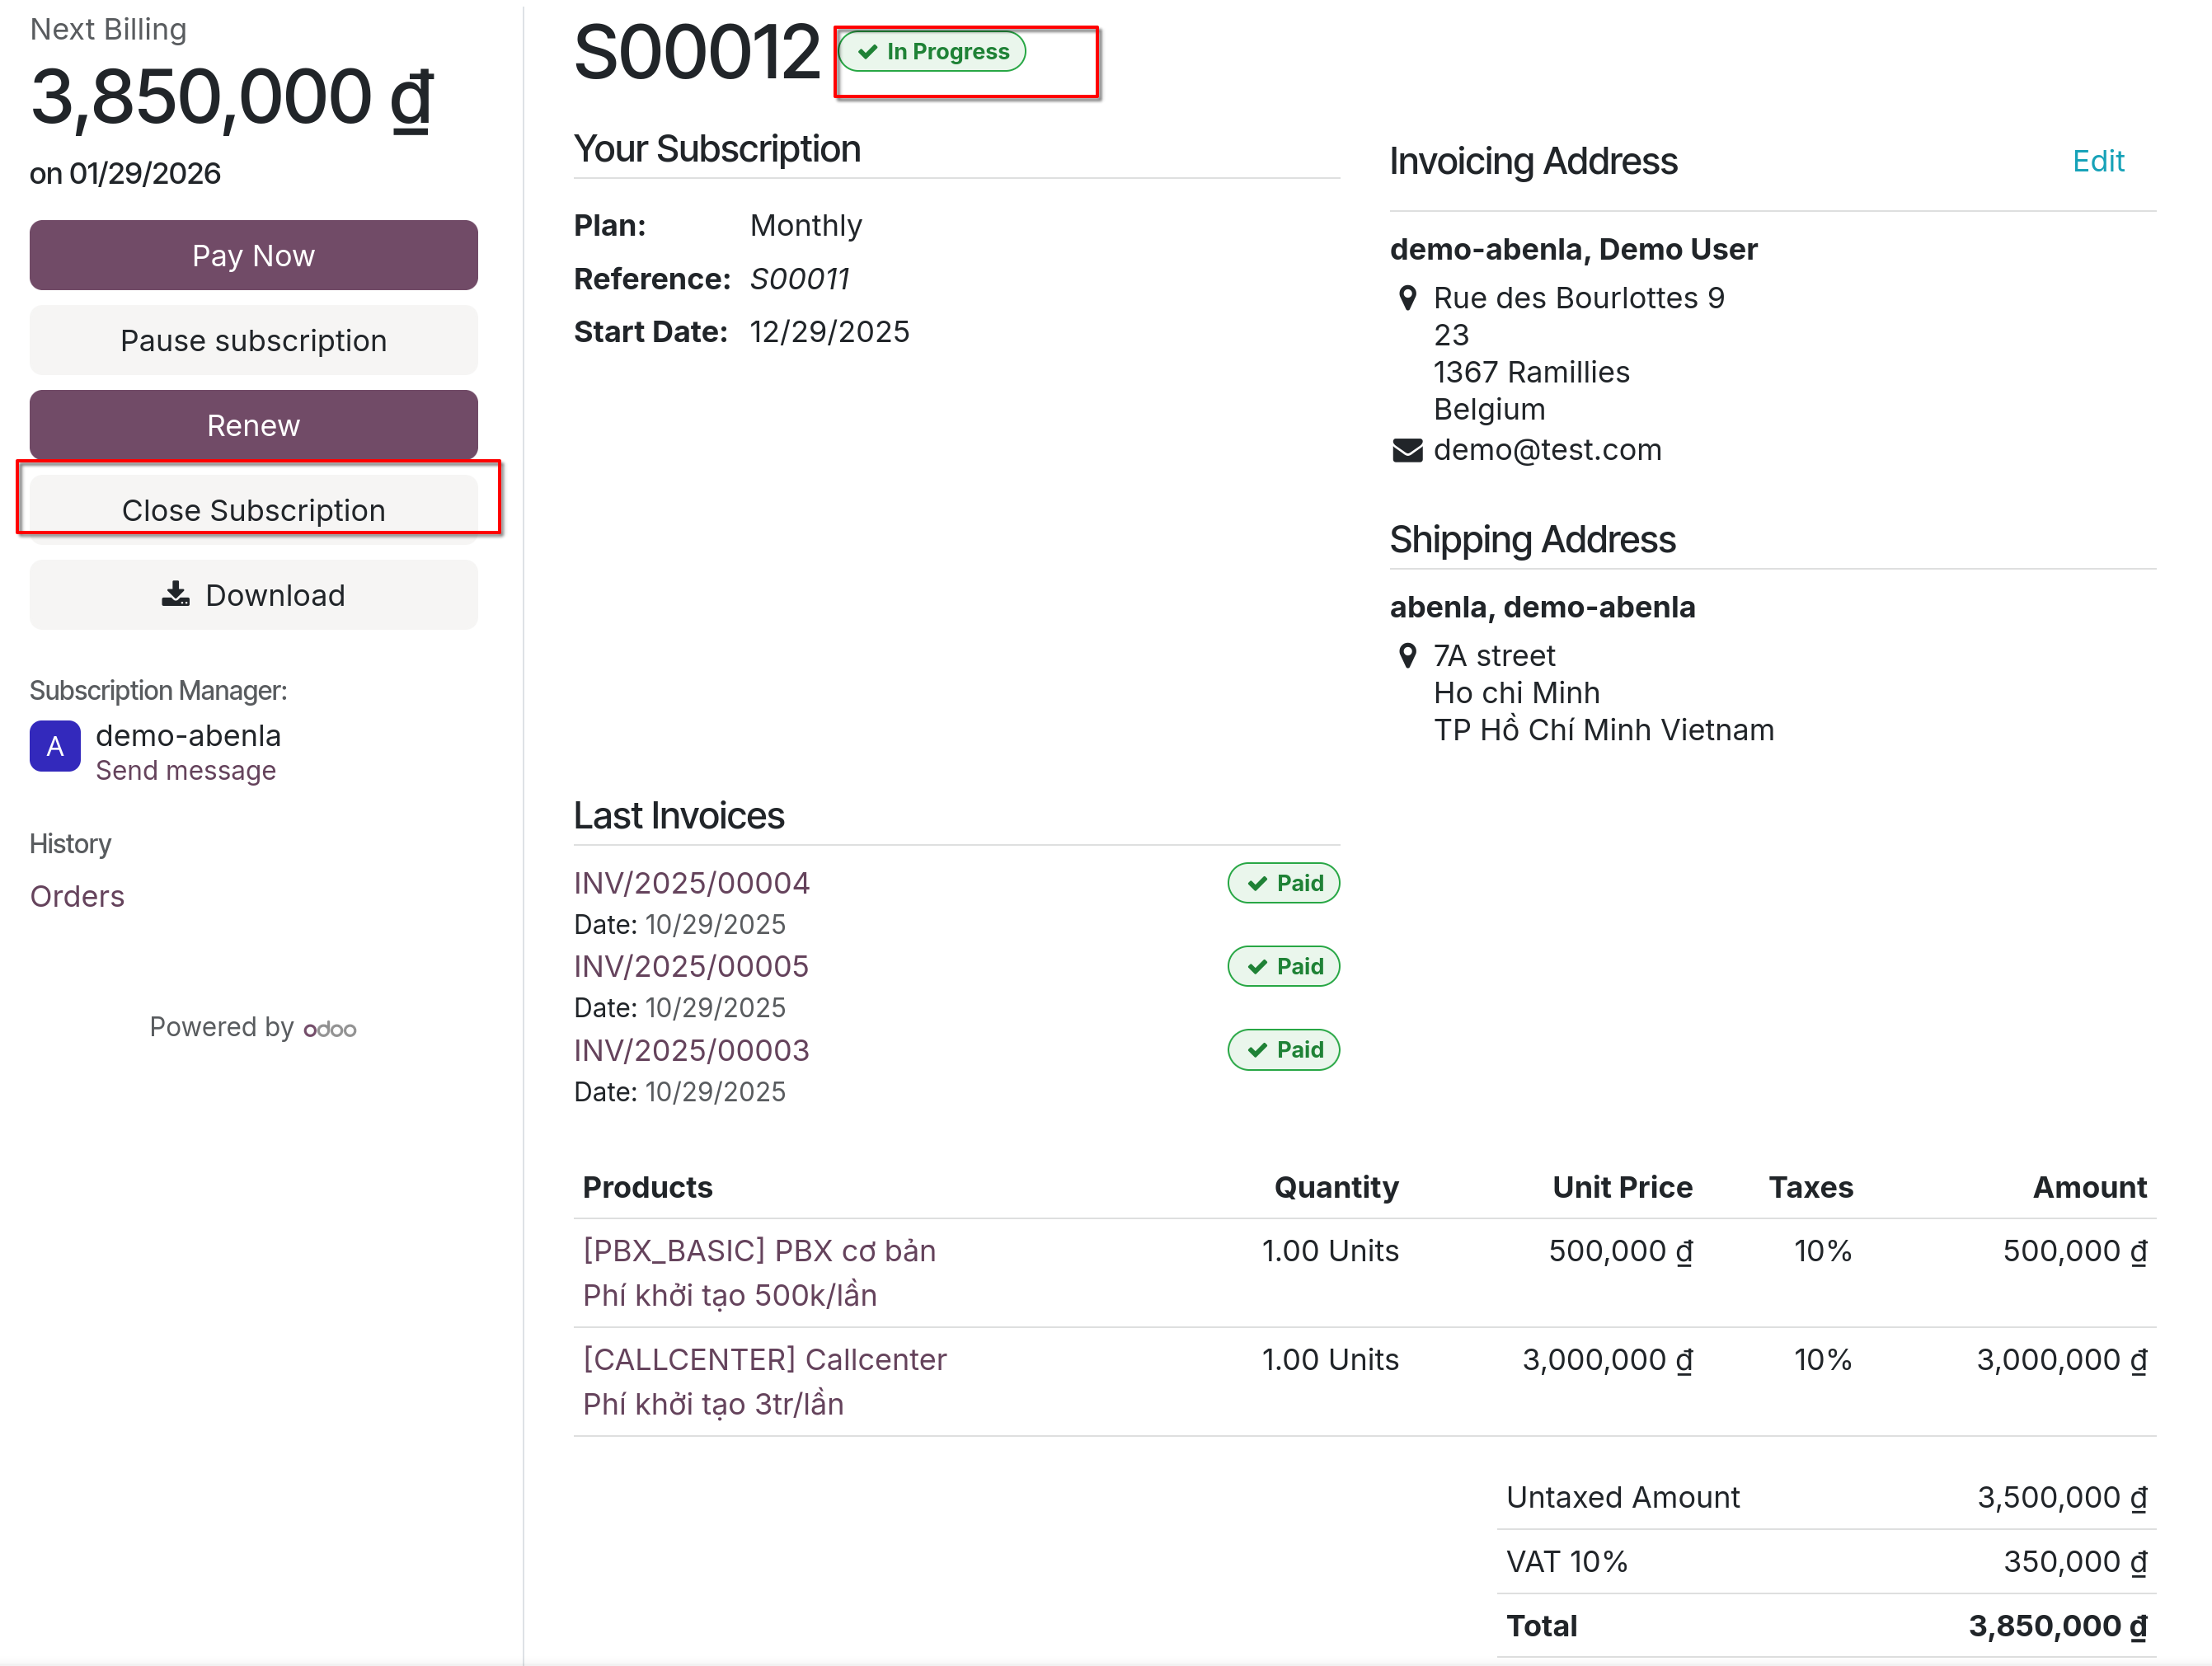This screenshot has width=2212, height=1666.
Task: Click the 7A street address line
Action: coord(1494,656)
